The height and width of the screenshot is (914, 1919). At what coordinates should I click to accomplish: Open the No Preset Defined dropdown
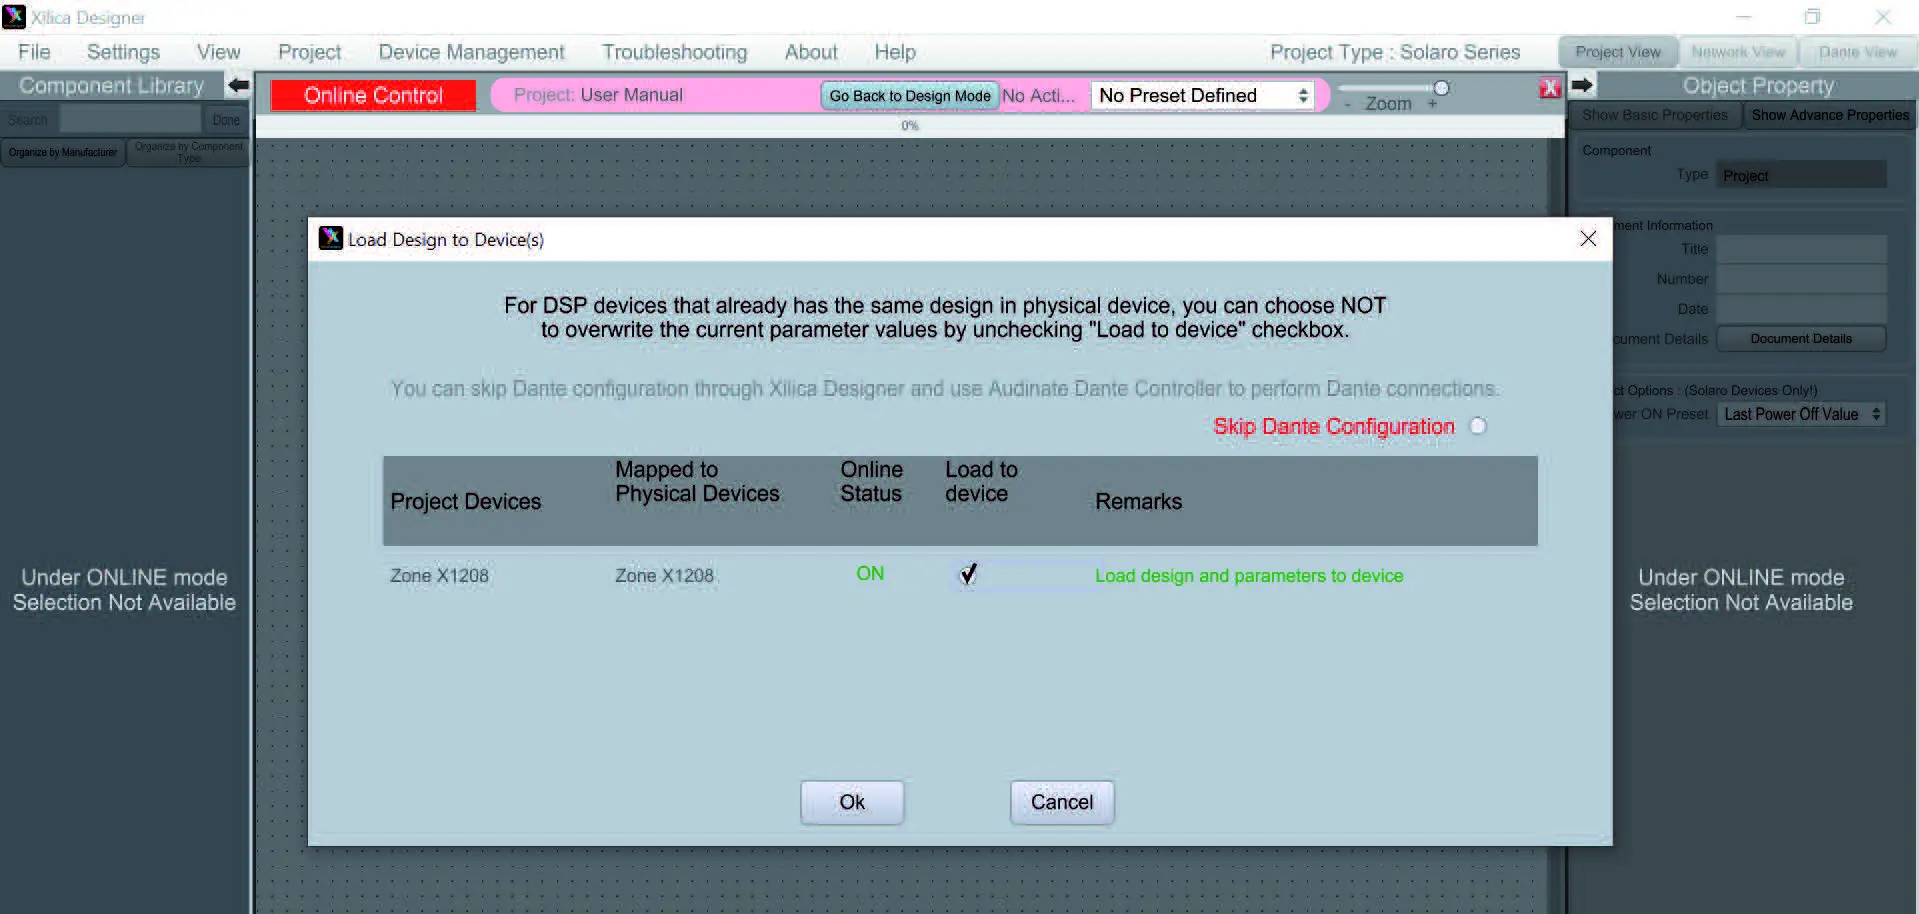(x=1202, y=95)
